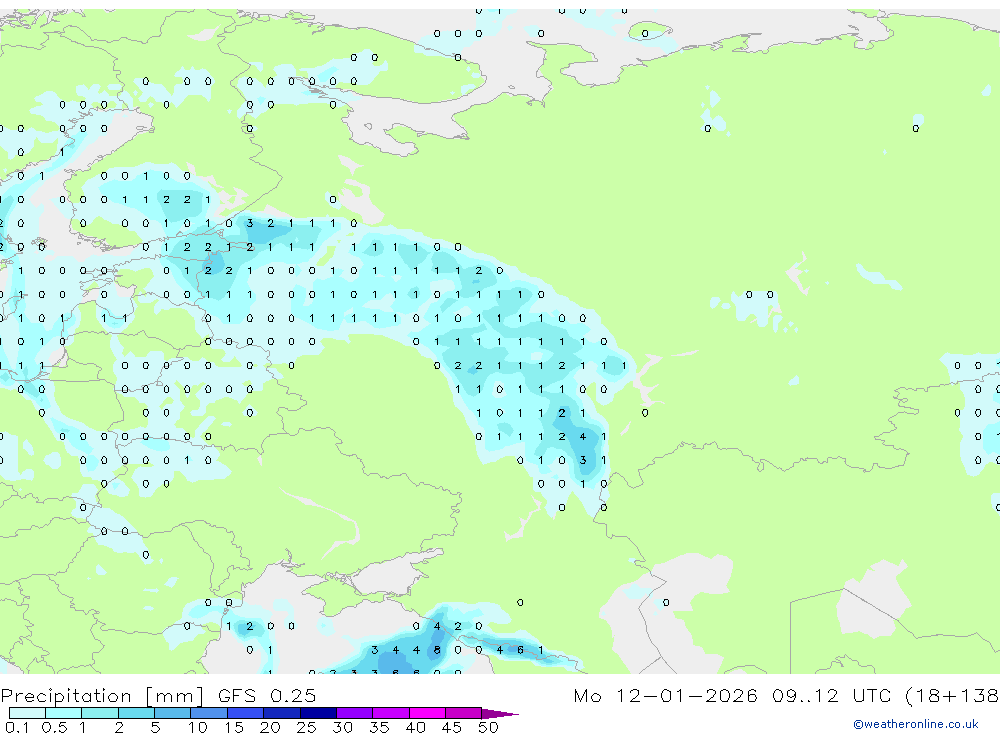Click the legend value label '45'
Screen dimensions: 1000x733
pos(452,727)
